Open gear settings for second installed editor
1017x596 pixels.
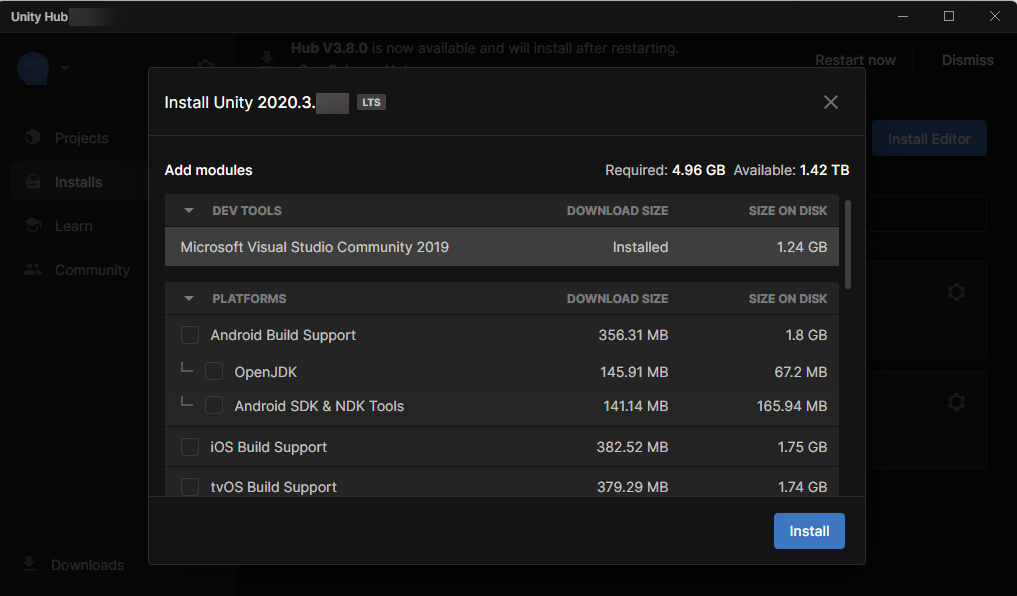coord(956,402)
